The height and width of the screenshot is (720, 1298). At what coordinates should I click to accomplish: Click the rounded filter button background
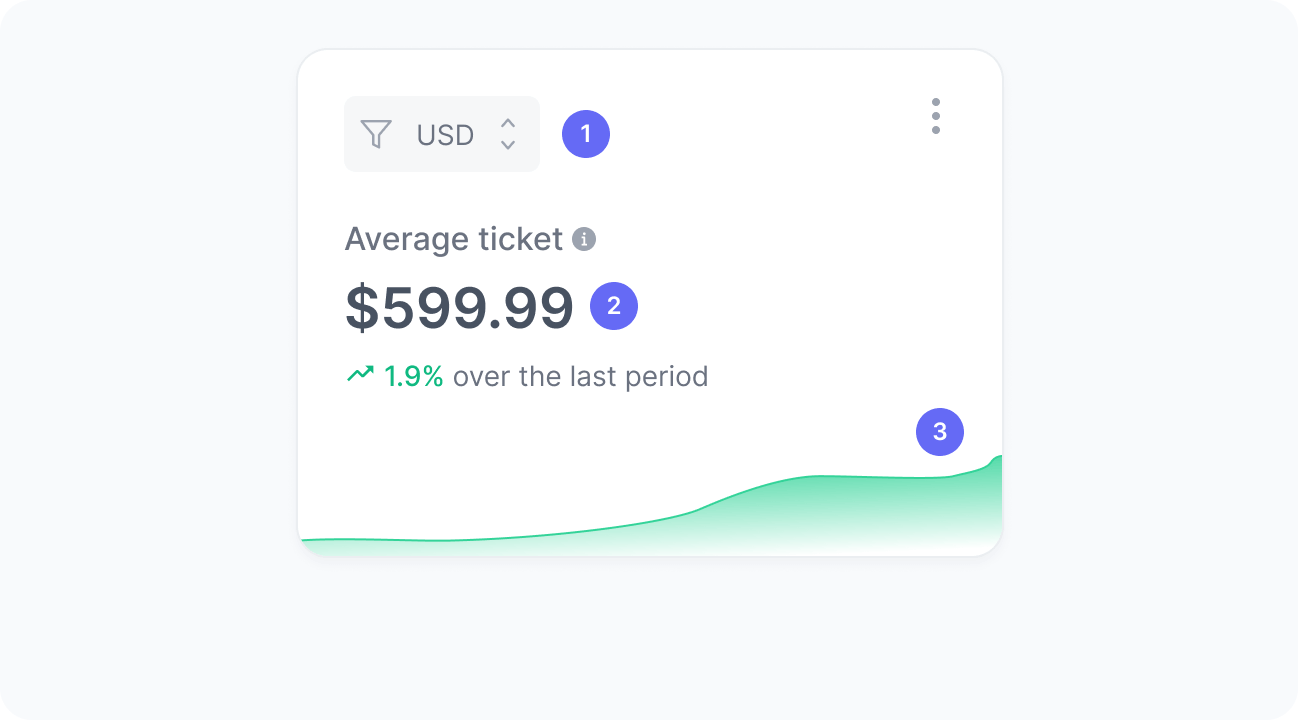coord(441,134)
